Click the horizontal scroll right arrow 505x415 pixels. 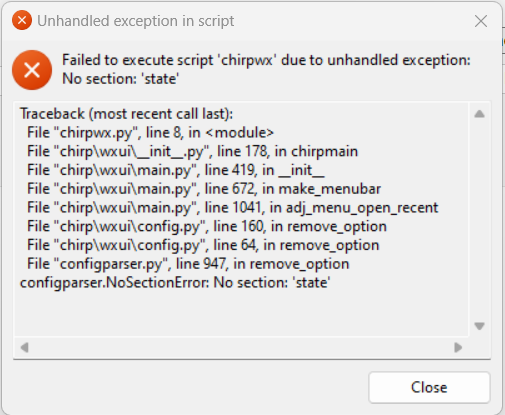(x=458, y=347)
